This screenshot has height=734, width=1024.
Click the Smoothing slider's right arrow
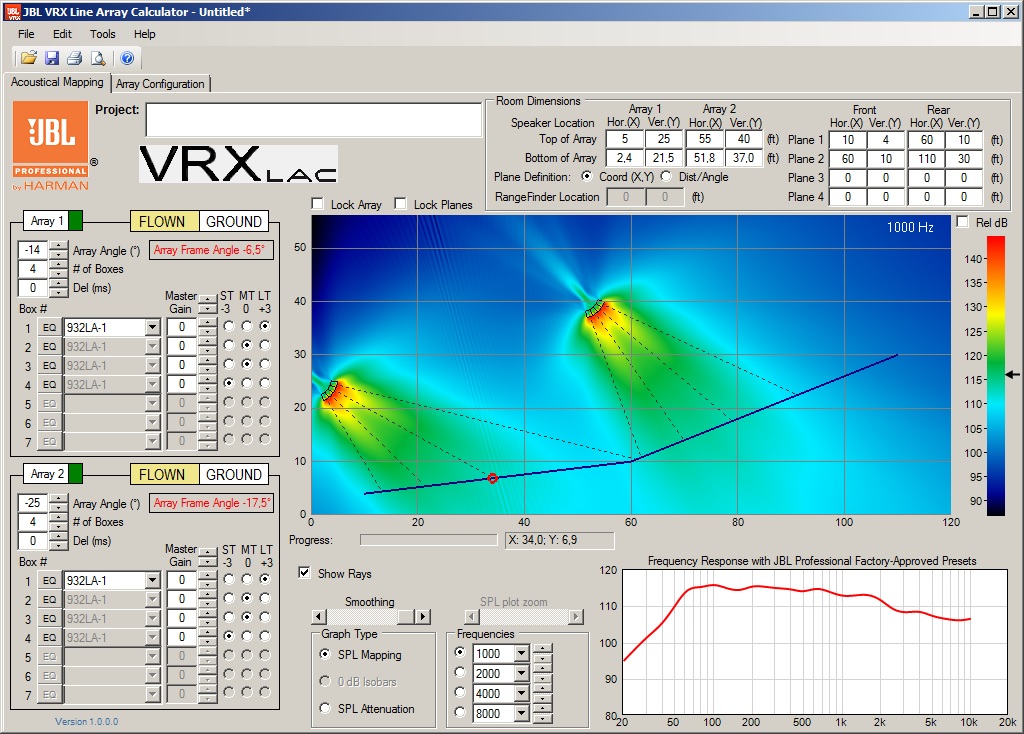pos(423,616)
